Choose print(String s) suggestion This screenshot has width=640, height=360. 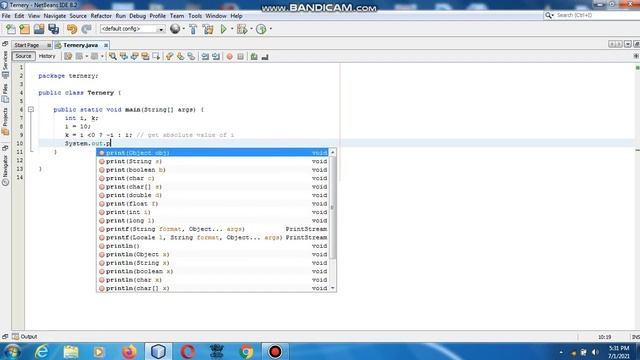click(x=213, y=161)
